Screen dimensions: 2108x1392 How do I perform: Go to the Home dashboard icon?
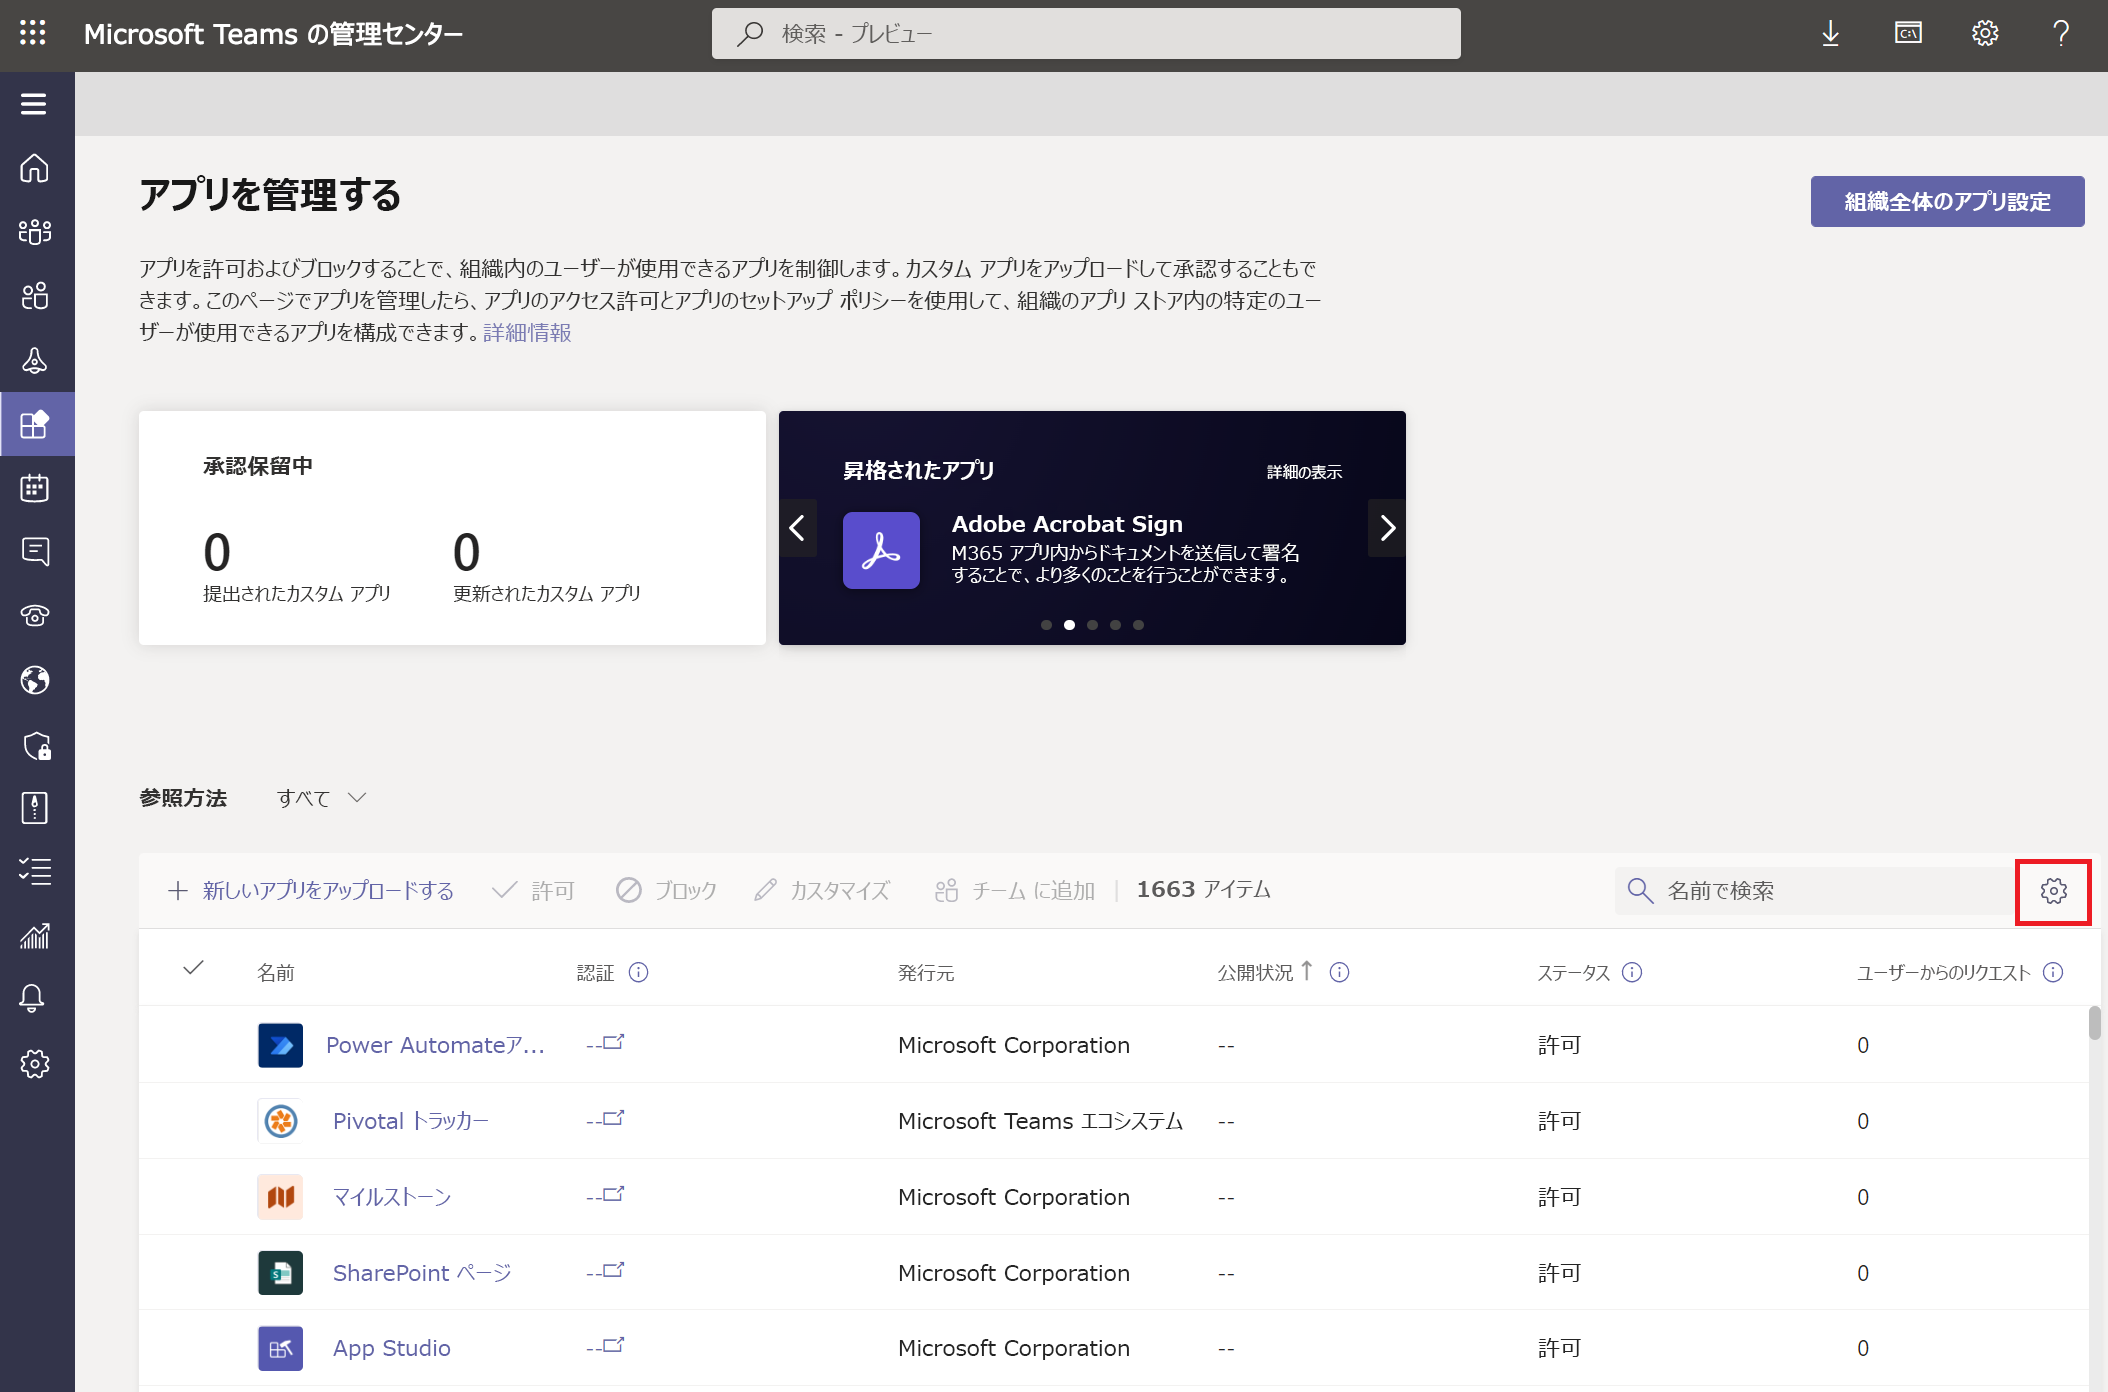click(35, 168)
